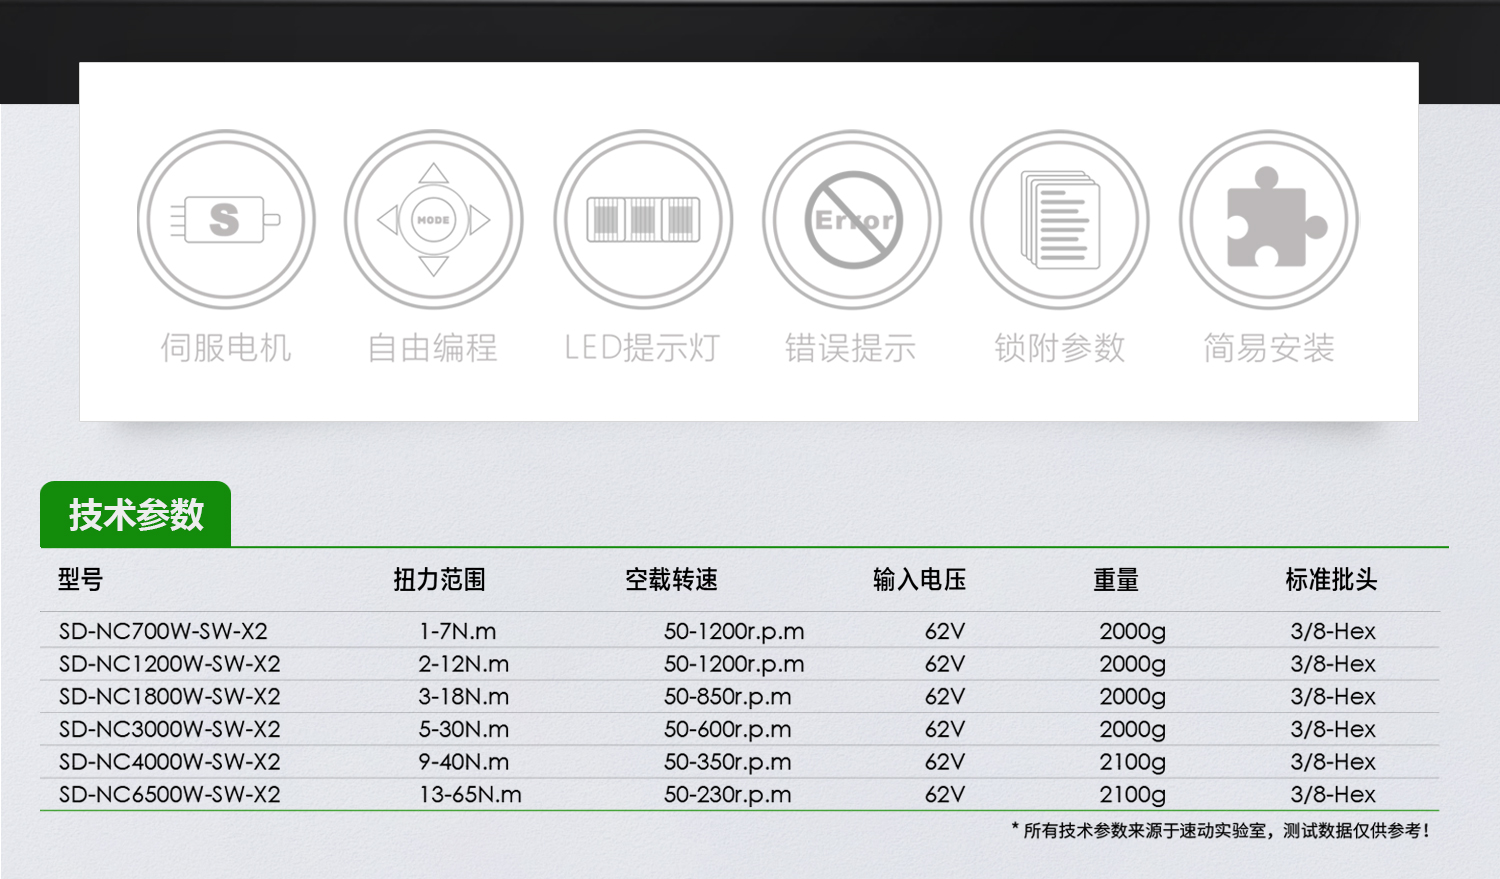Click the MODE free programming icon

[x=433, y=219]
